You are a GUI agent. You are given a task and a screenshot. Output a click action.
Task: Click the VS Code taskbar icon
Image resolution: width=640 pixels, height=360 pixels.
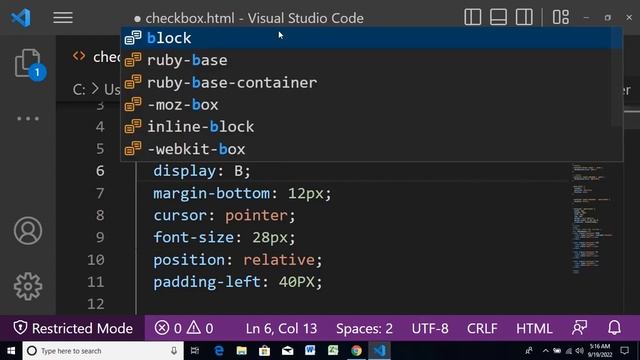click(x=380, y=351)
